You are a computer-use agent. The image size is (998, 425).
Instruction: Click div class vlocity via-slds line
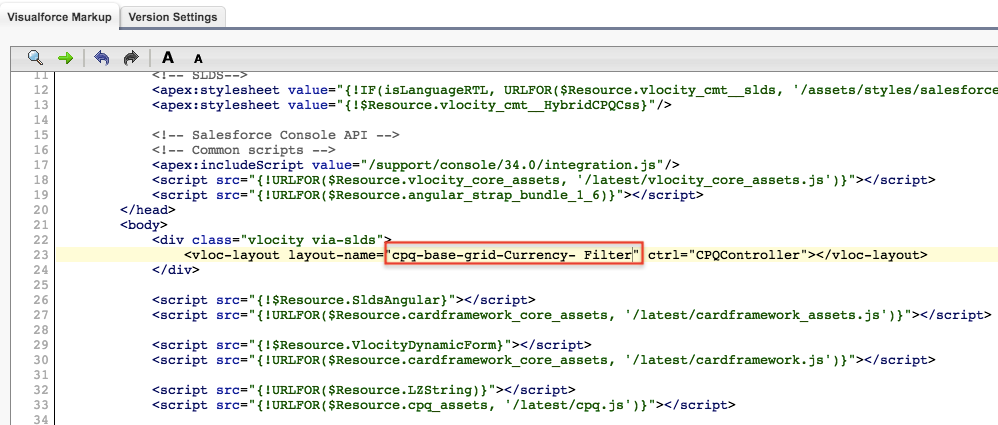[x=272, y=240]
